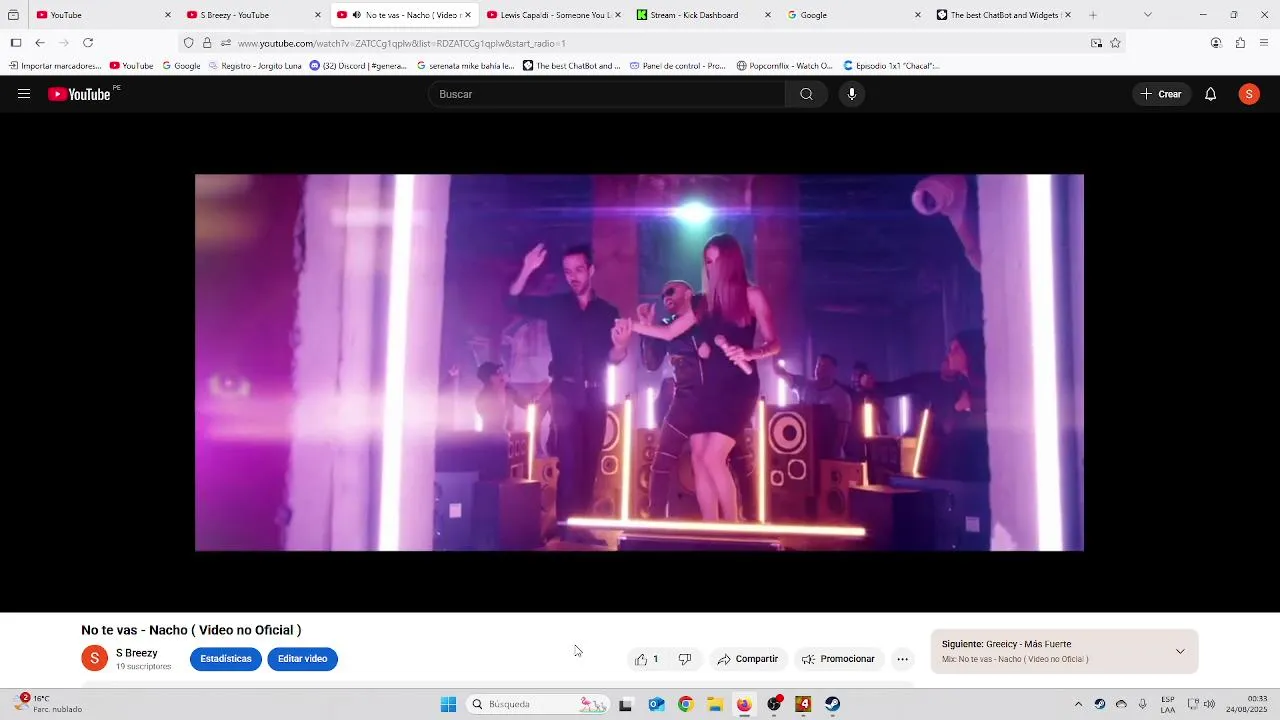Open a new browser tab
1280x720 pixels.
point(1093,15)
